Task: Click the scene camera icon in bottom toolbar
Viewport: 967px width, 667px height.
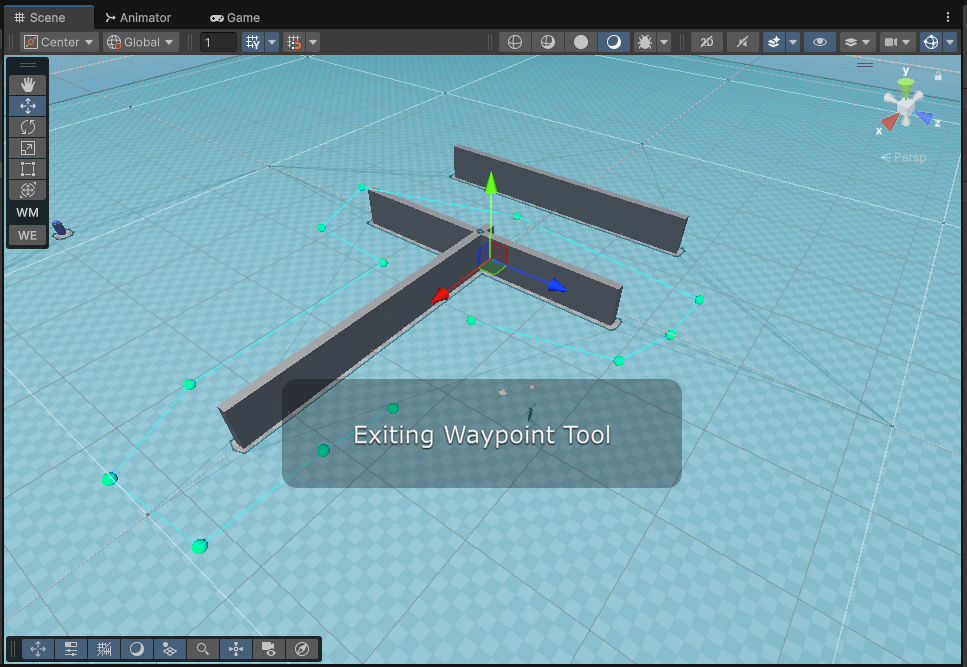Action: click(x=268, y=649)
